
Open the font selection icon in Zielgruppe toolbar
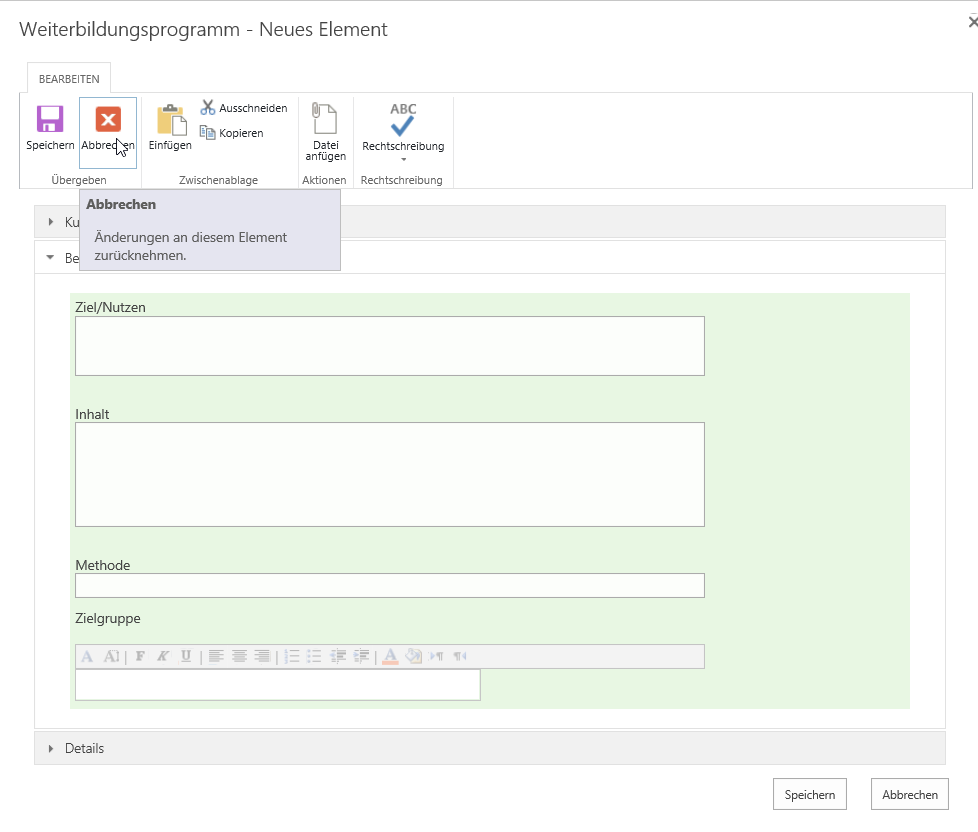click(87, 656)
